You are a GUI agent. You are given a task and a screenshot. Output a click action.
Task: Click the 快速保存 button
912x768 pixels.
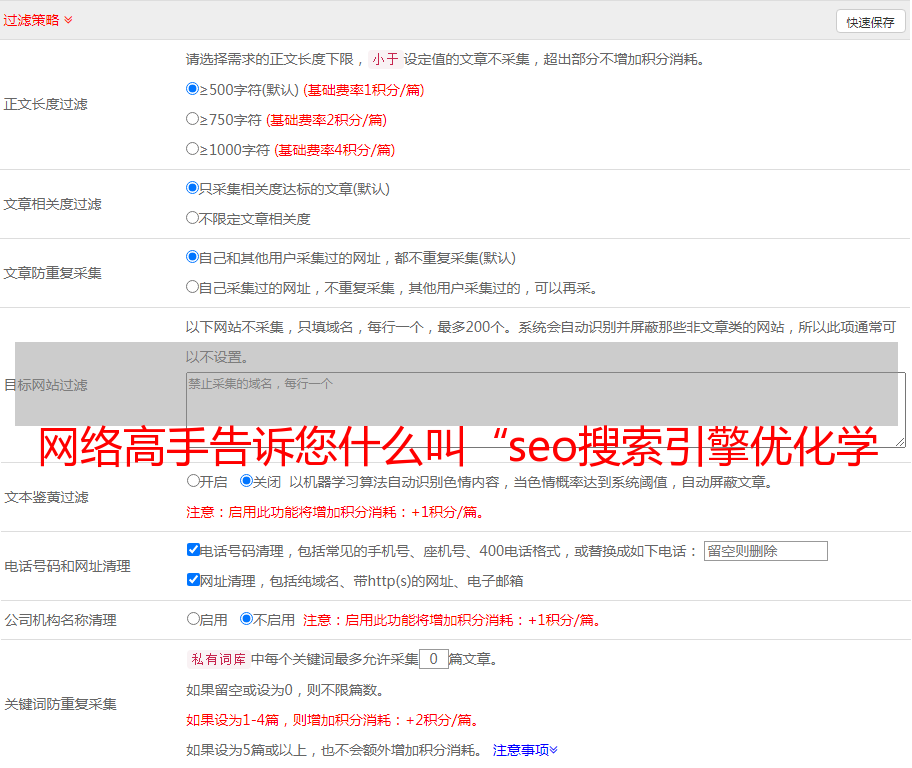tap(870, 22)
